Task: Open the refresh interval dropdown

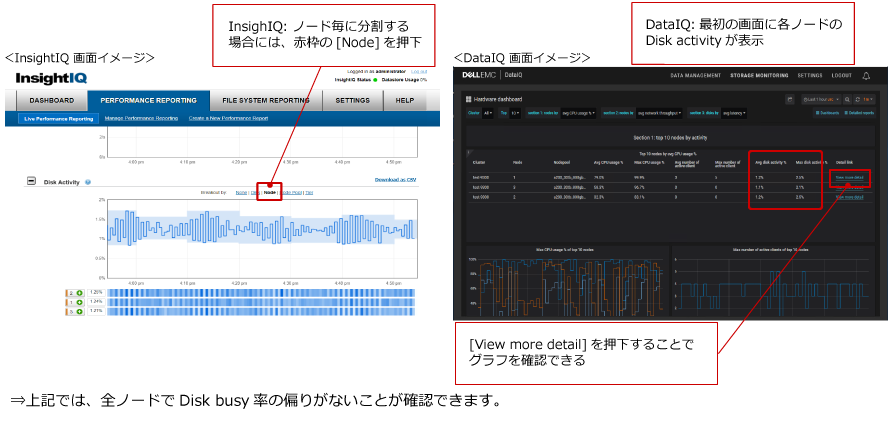Action: tap(867, 99)
